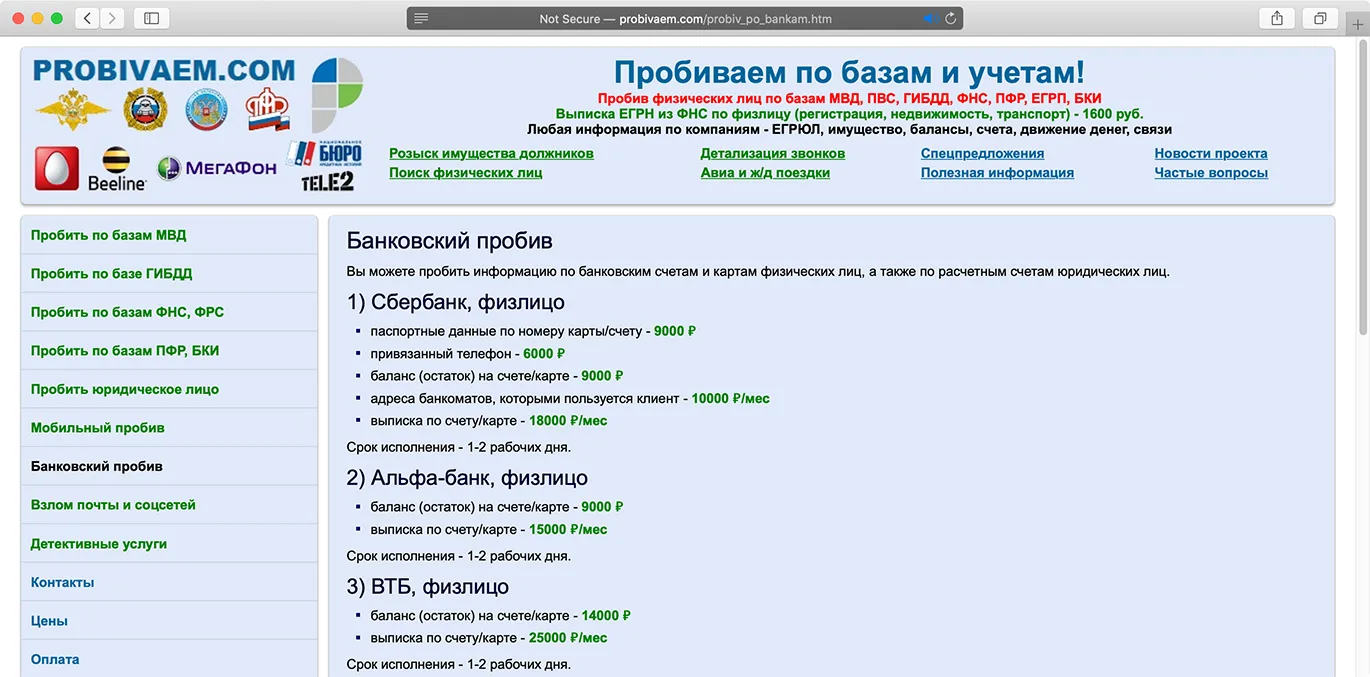
Task: Click heading '3) ВТБ, физлицо'
Action: (427, 586)
